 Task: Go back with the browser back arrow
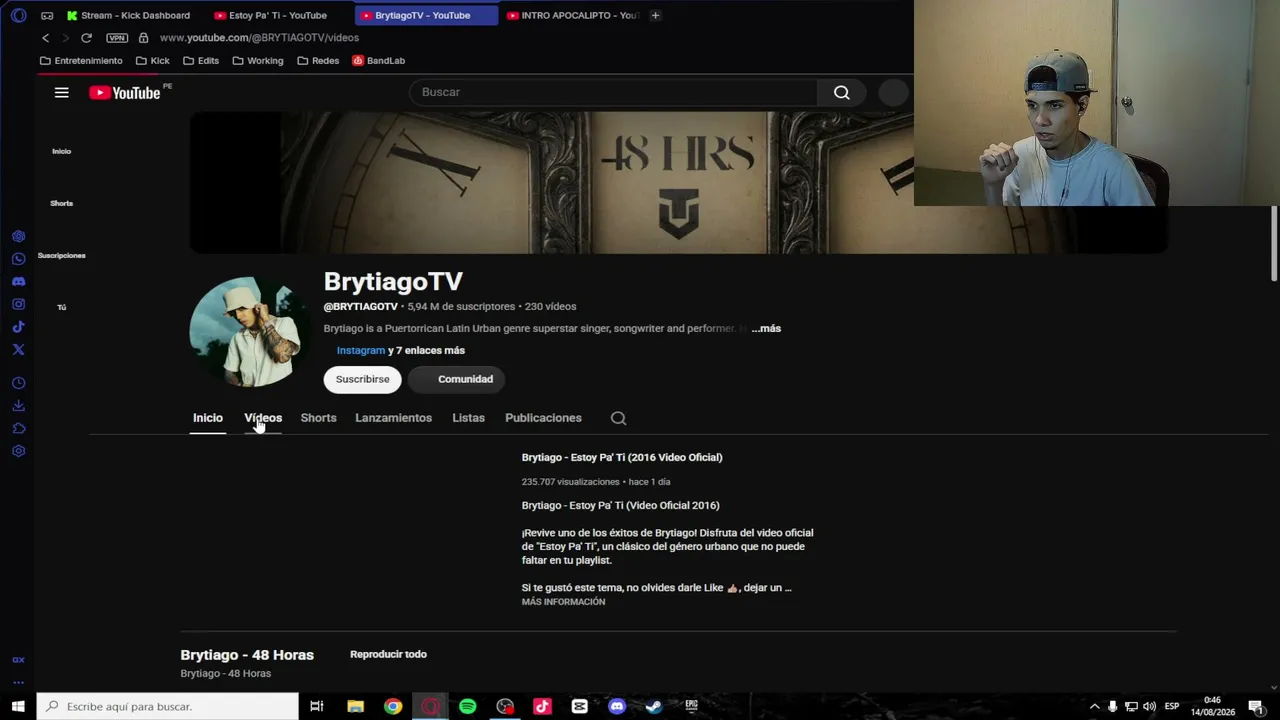[45, 38]
